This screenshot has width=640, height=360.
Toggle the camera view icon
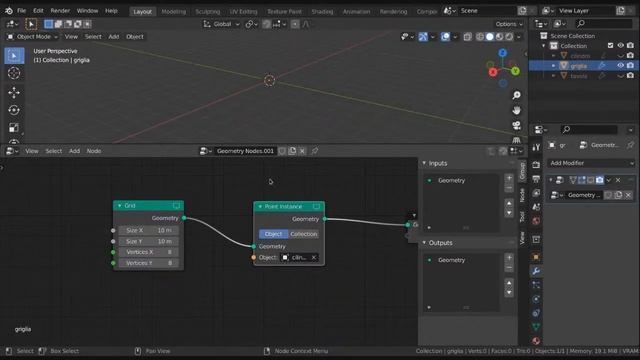[x=516, y=125]
